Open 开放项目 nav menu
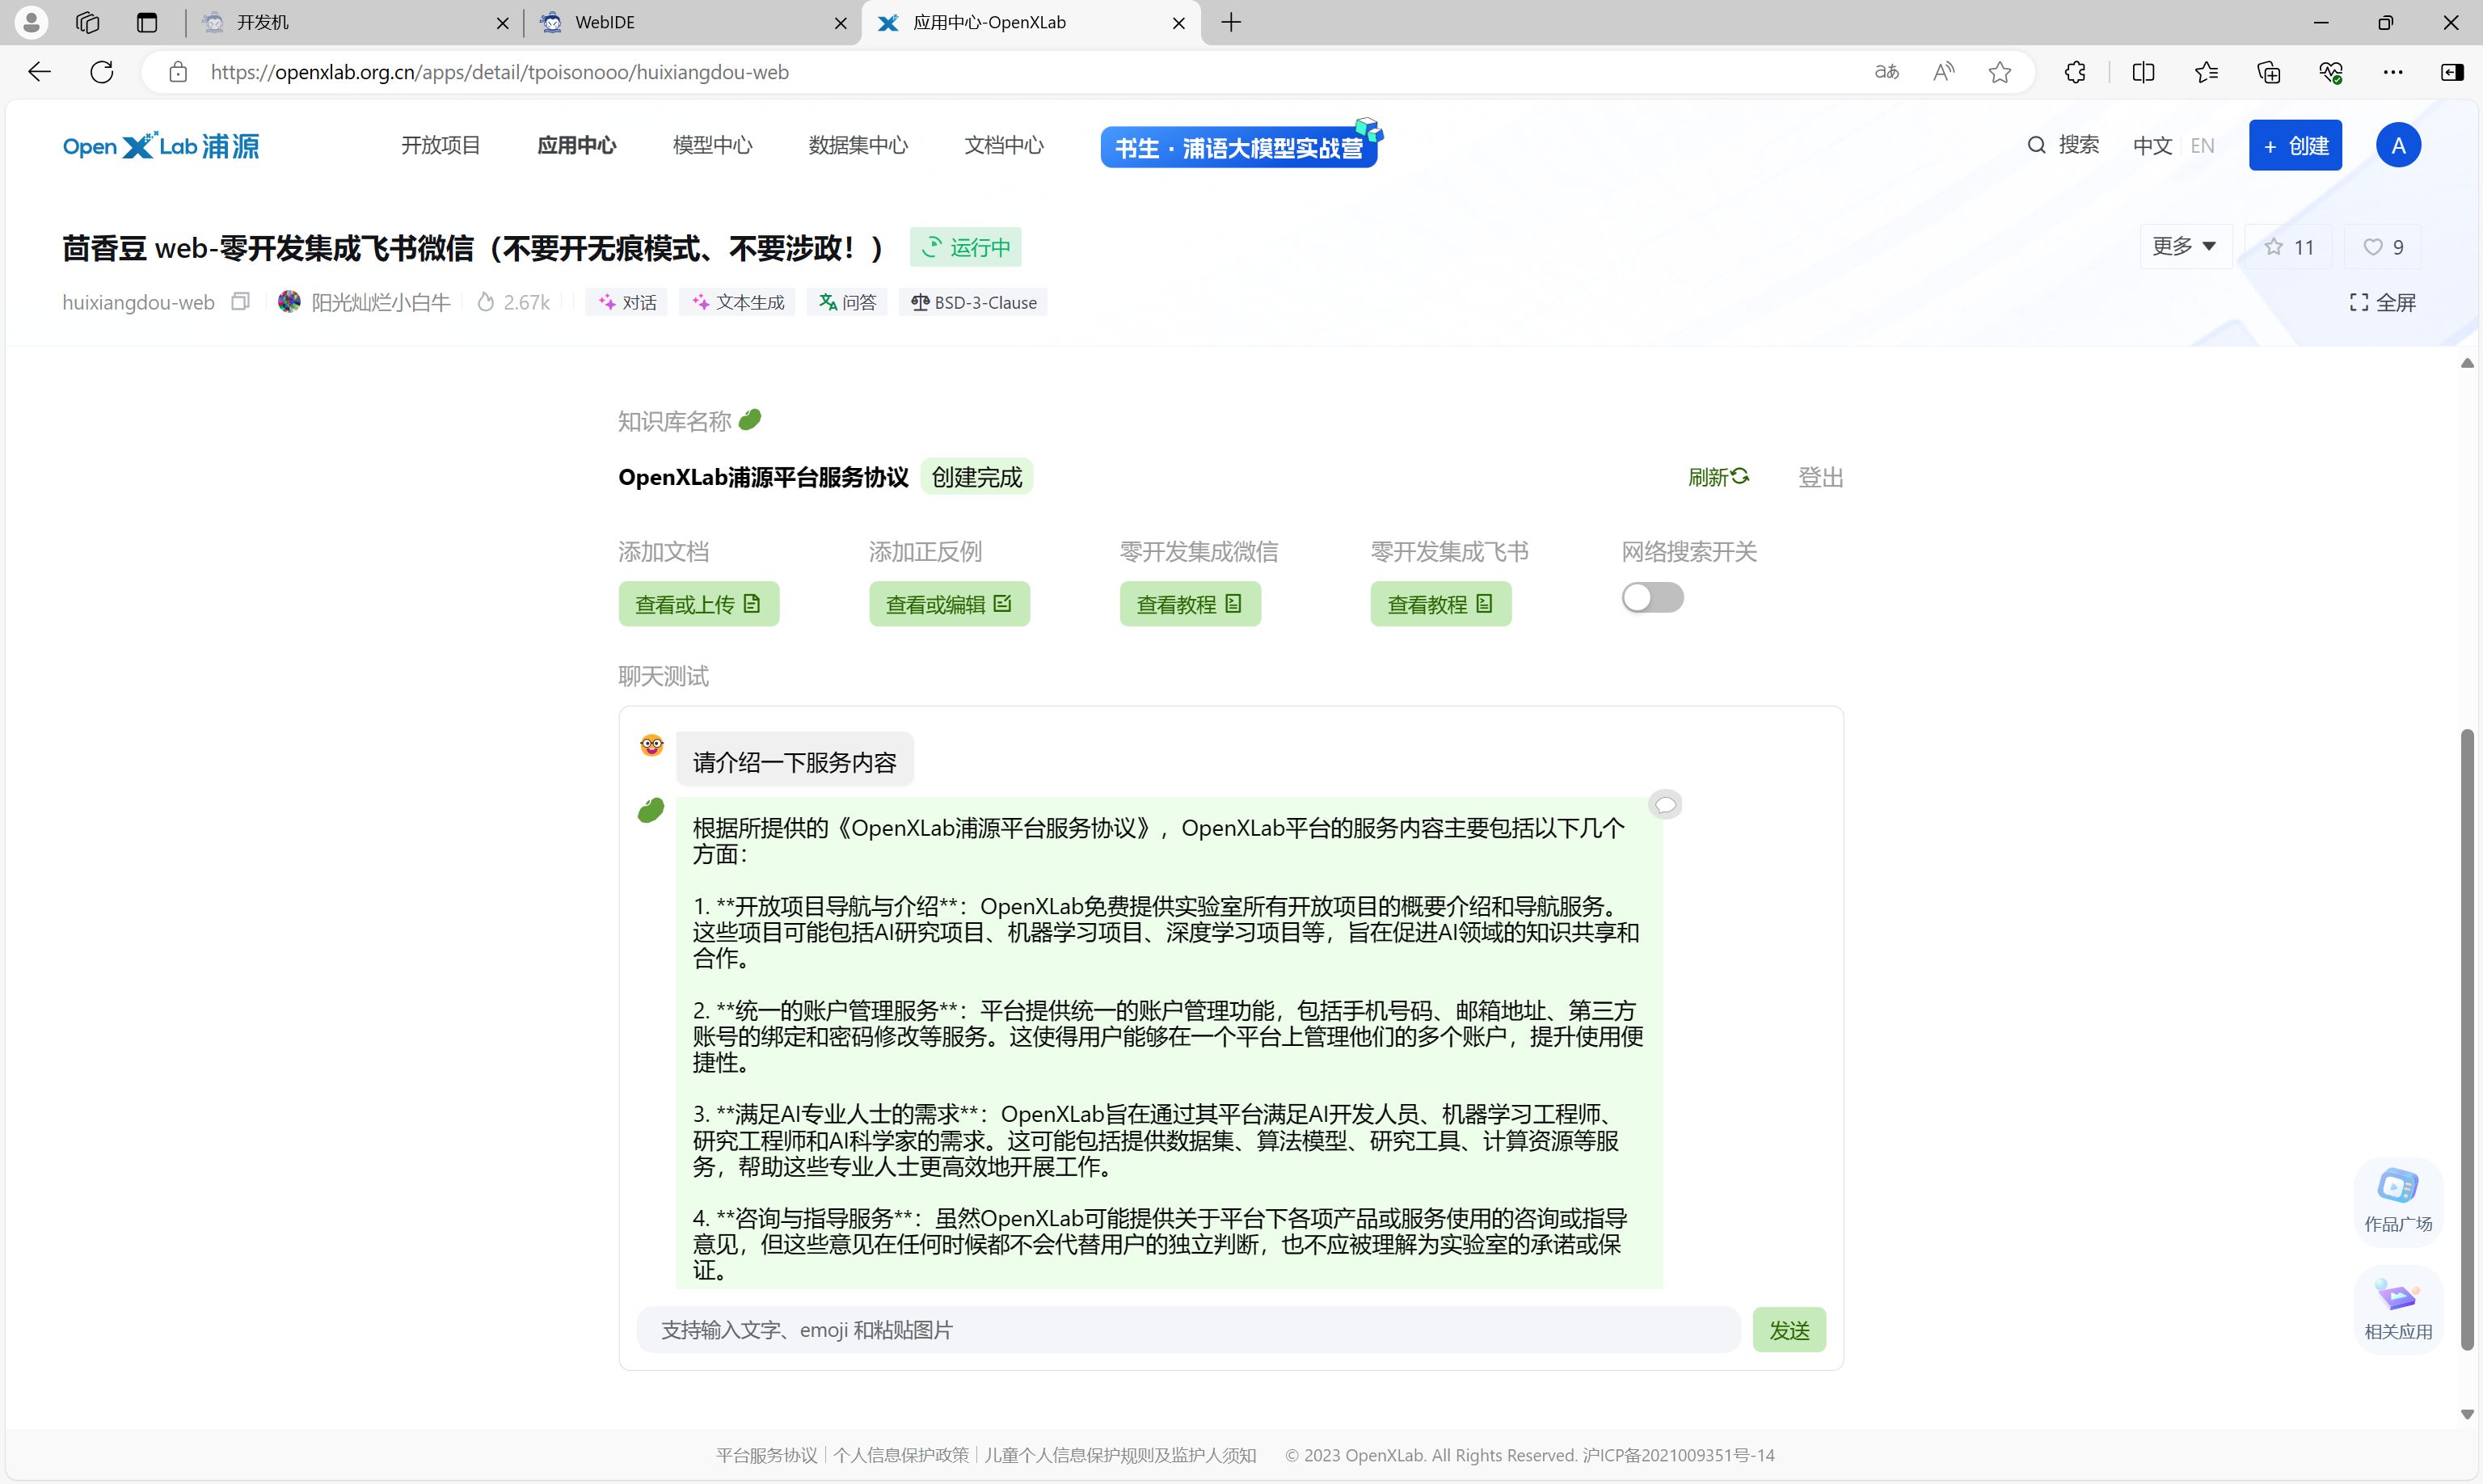Screen dimensions: 2483x1484 point(441,145)
